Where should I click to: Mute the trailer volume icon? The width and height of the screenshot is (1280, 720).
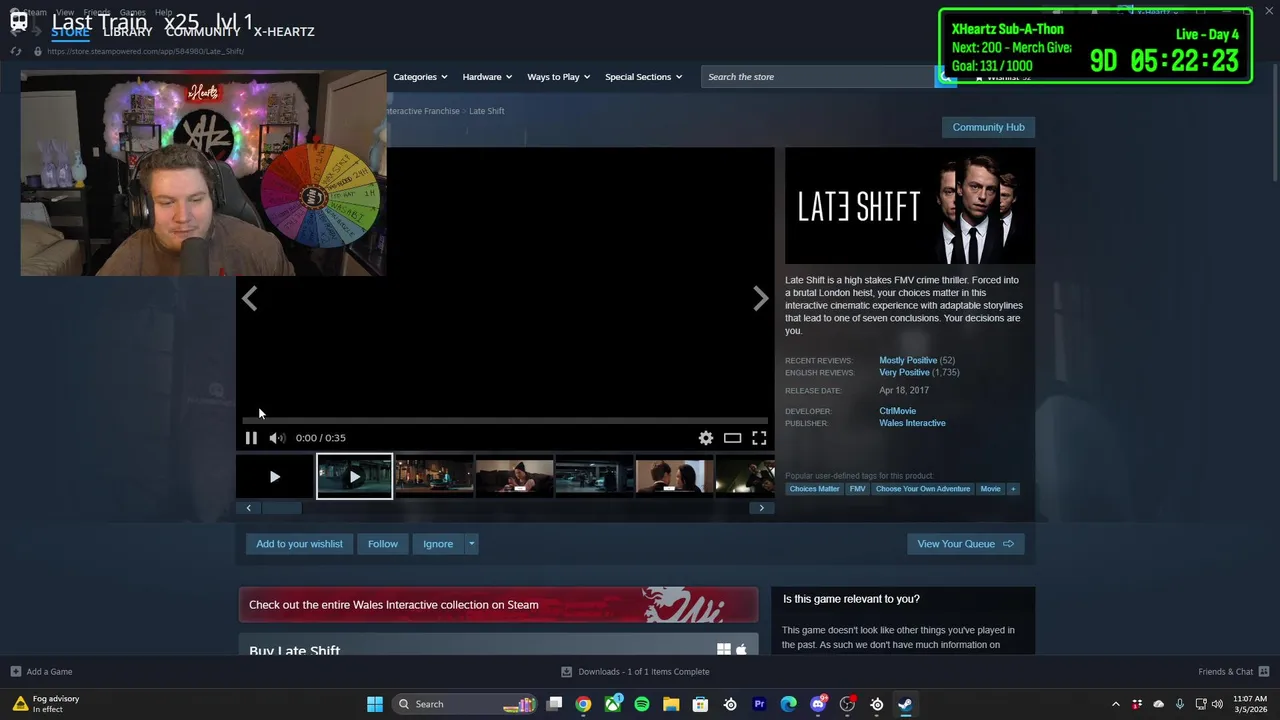tap(277, 438)
